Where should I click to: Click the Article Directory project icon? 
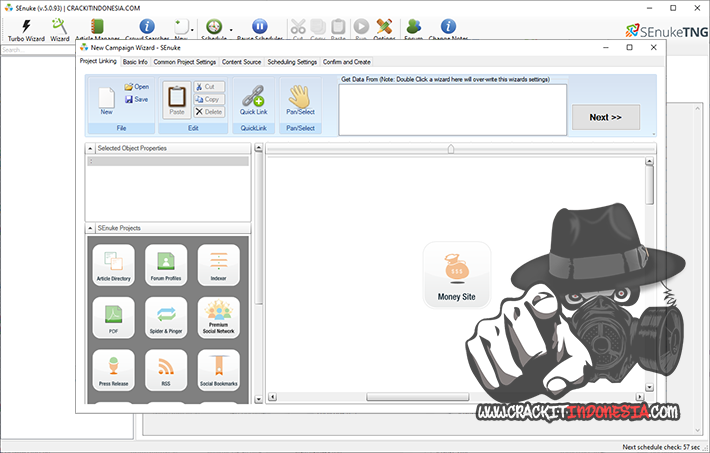(x=113, y=265)
